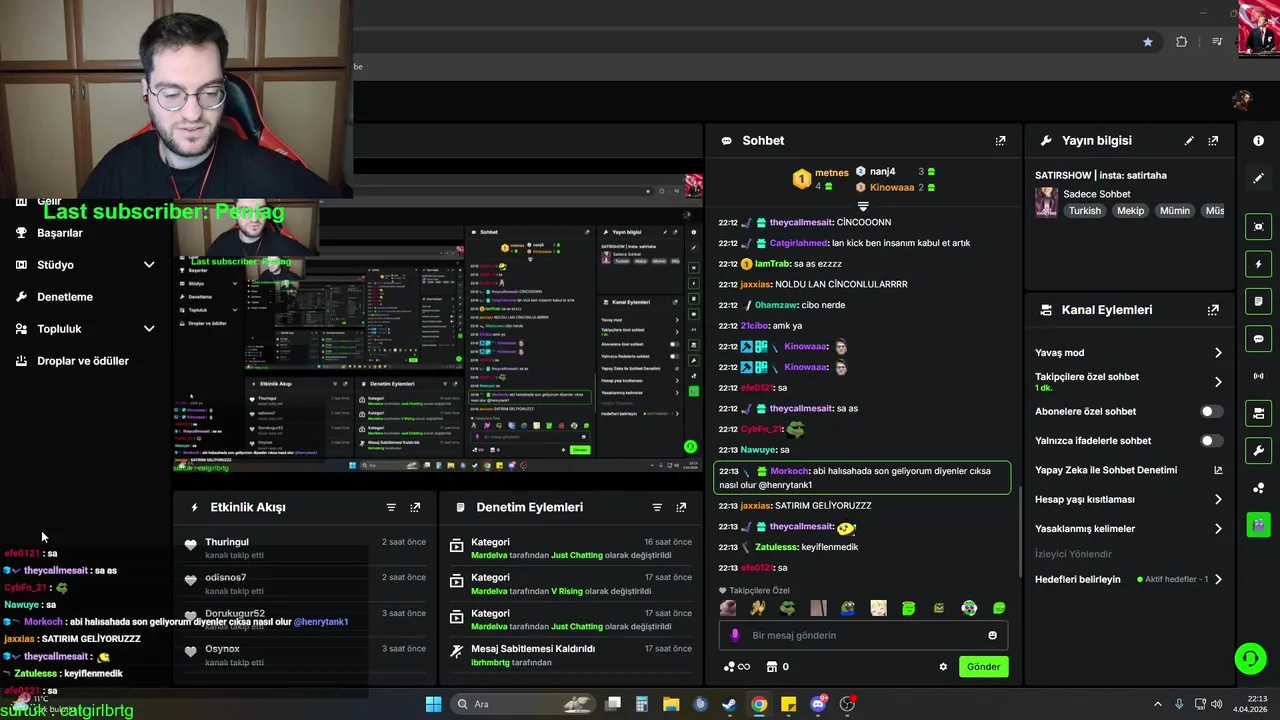
Task: Collapse the chat leaderboard arrow
Action: pos(863,206)
